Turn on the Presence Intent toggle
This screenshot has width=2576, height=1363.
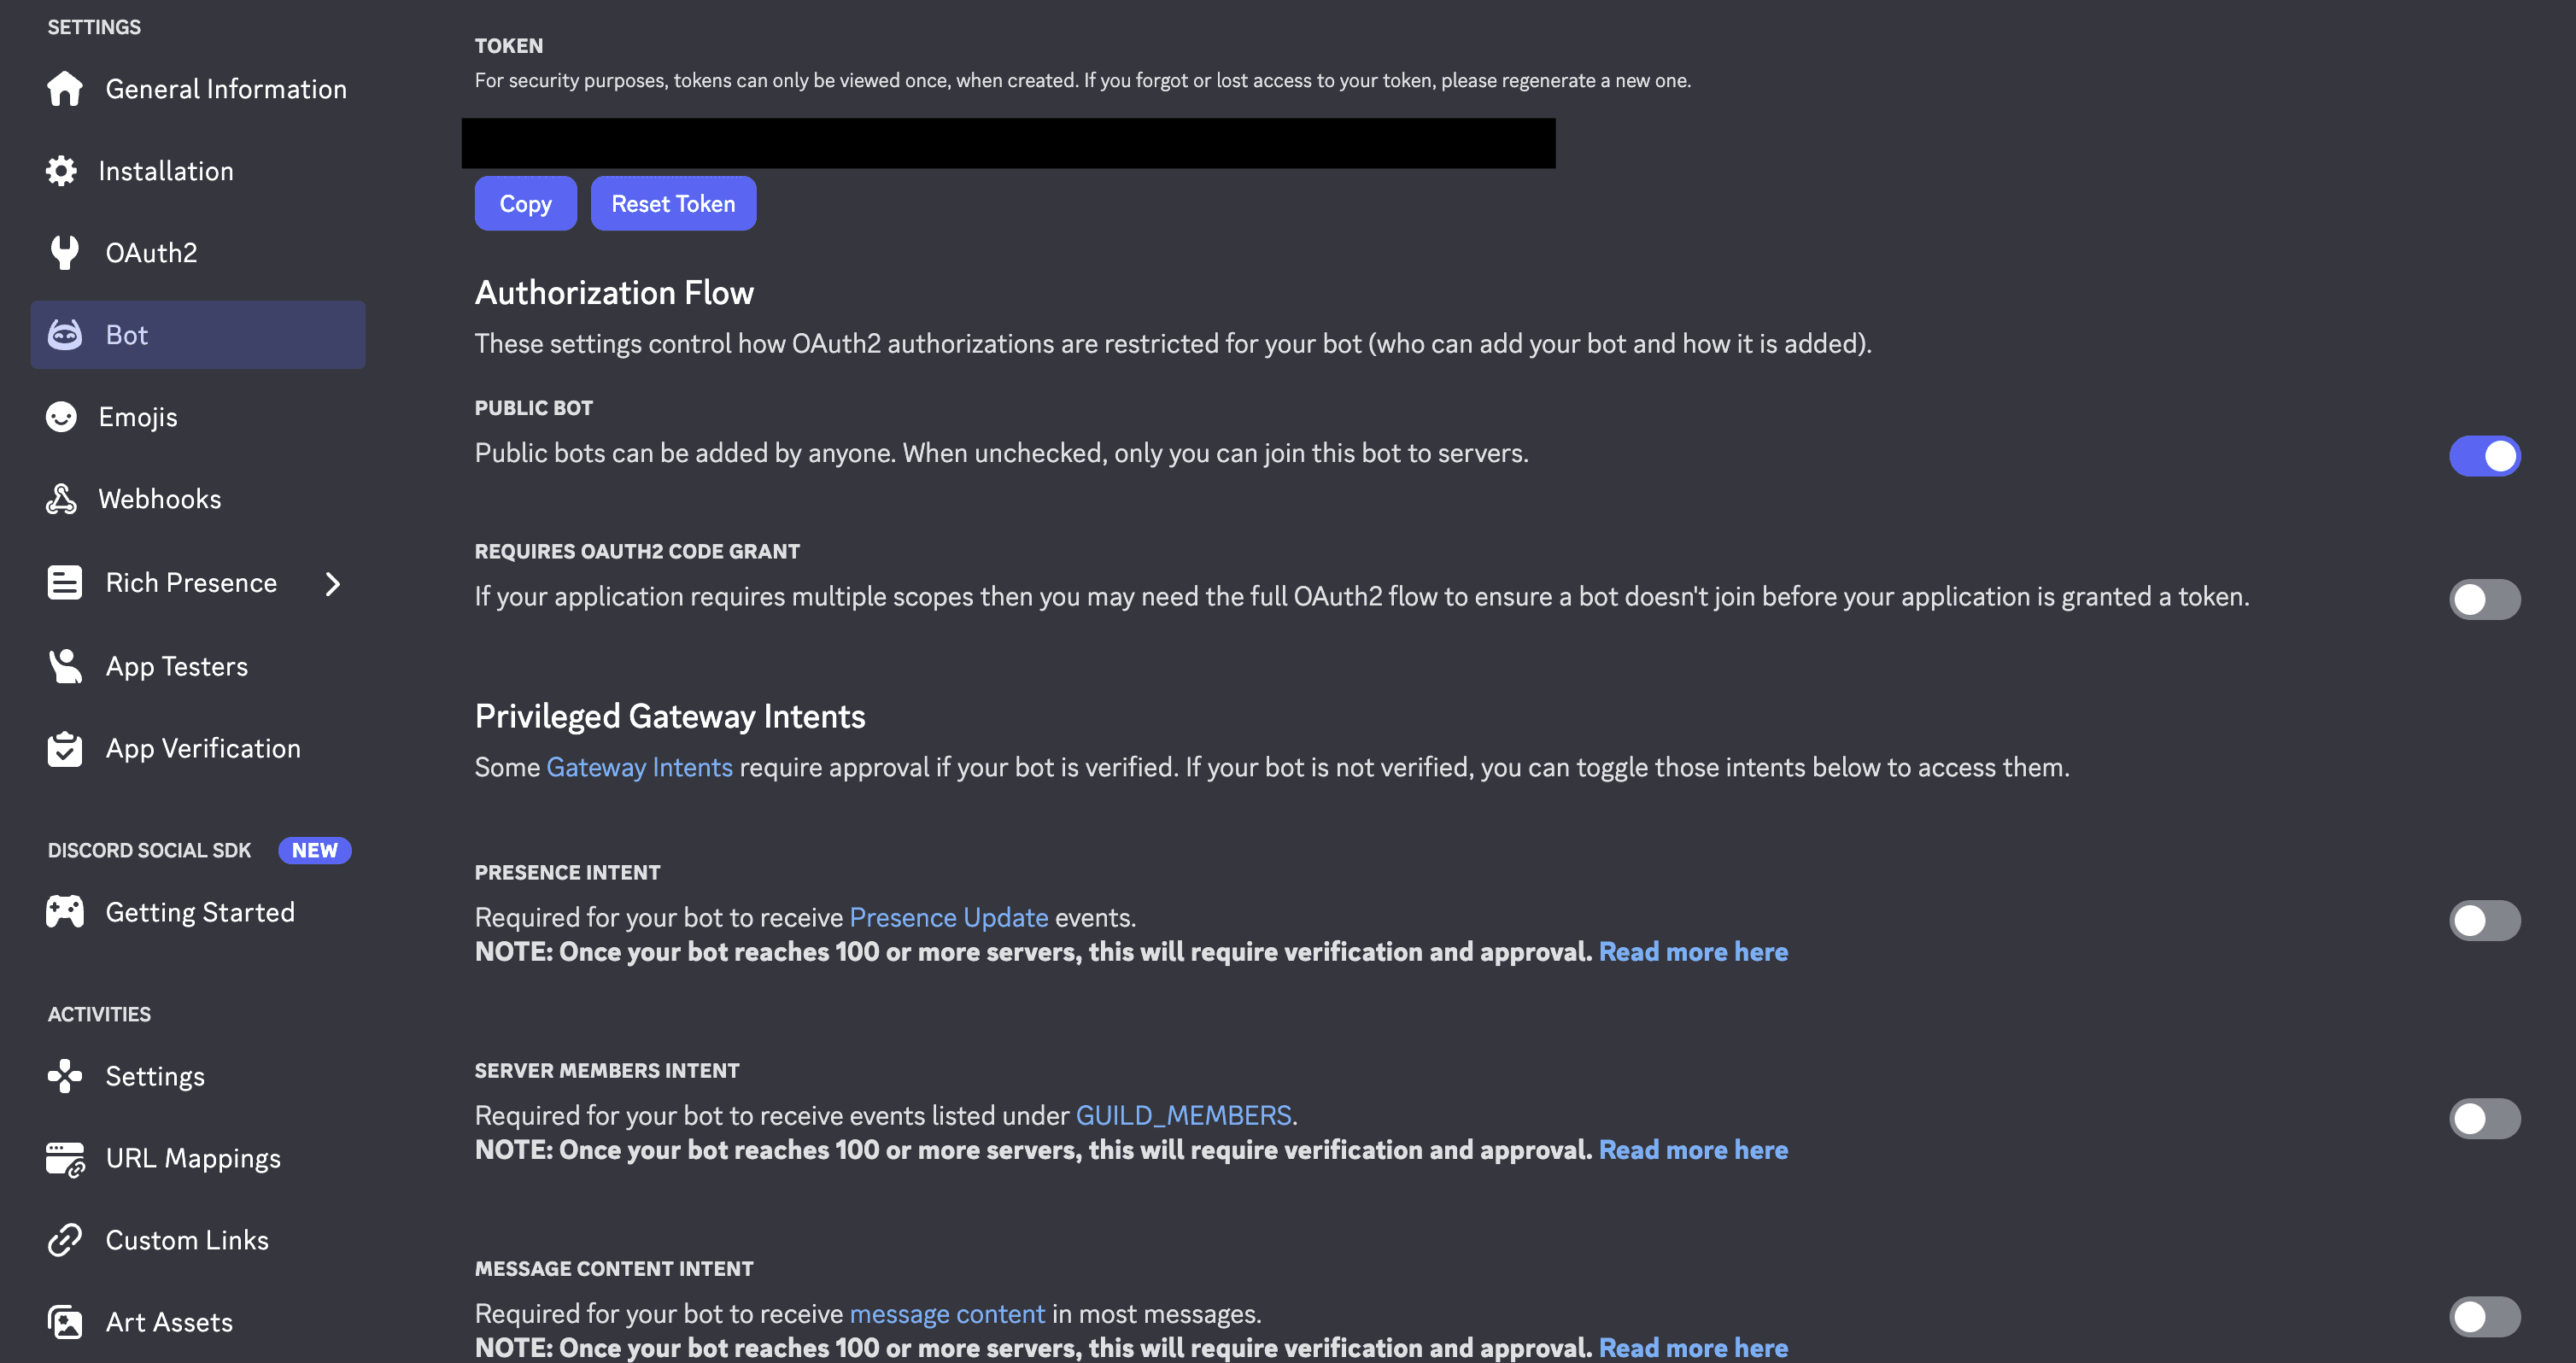2484,920
